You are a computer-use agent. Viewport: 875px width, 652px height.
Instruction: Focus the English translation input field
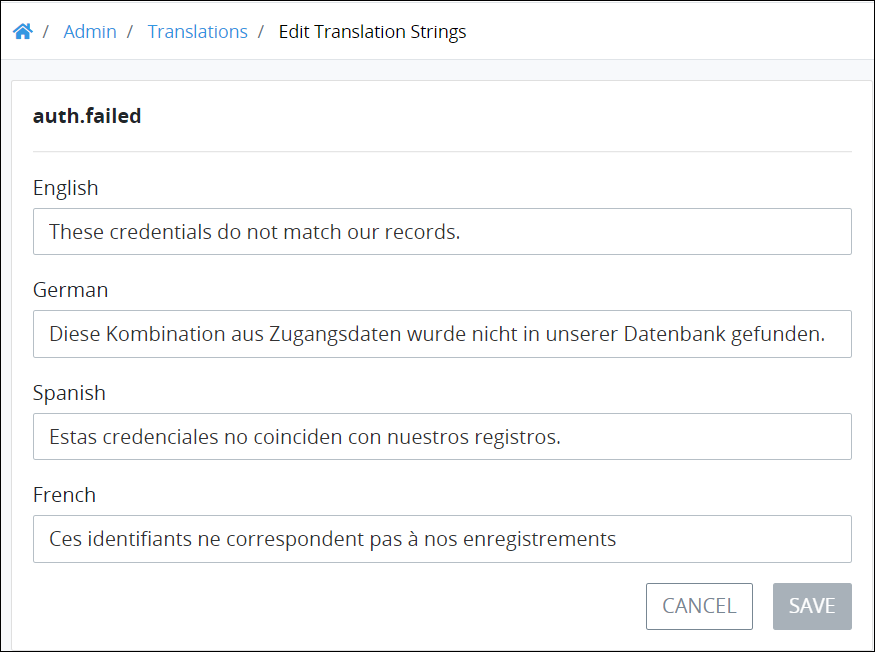pos(442,232)
